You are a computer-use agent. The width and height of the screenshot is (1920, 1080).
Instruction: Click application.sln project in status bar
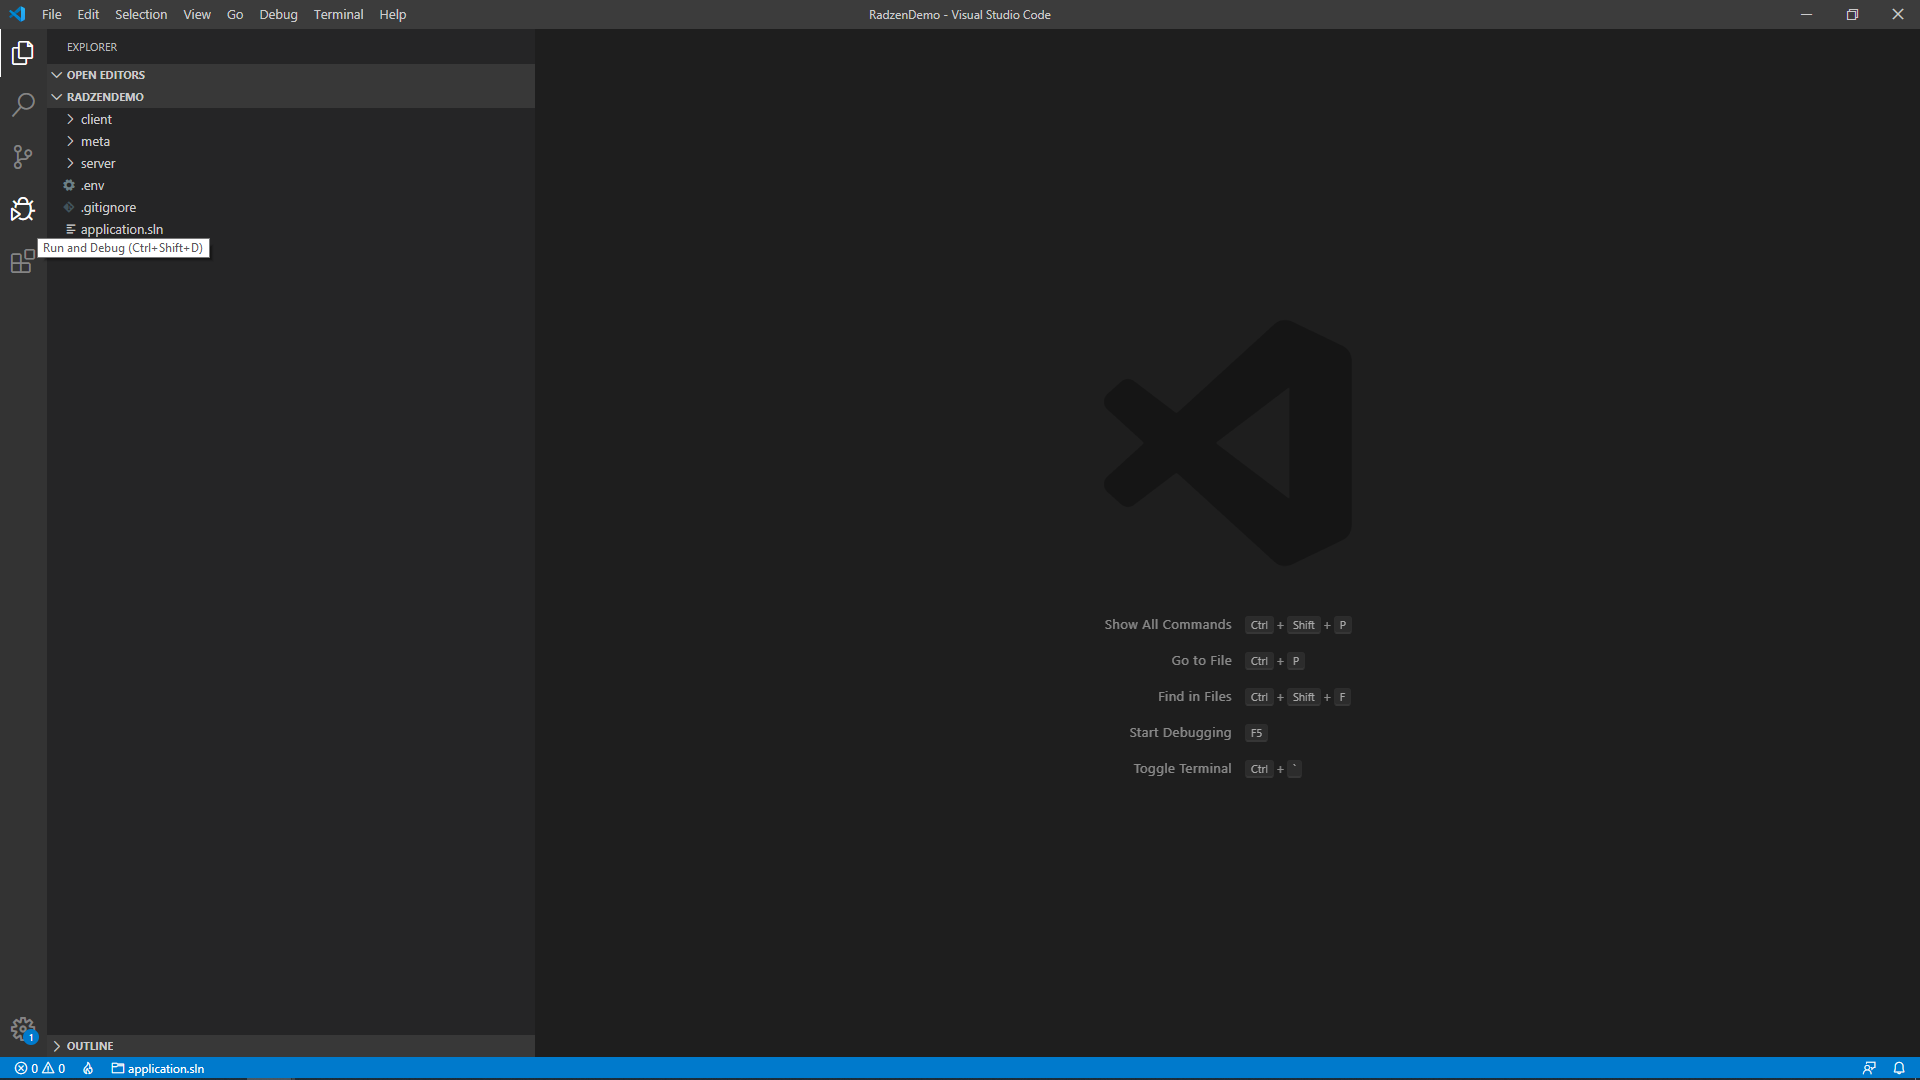[158, 1068]
